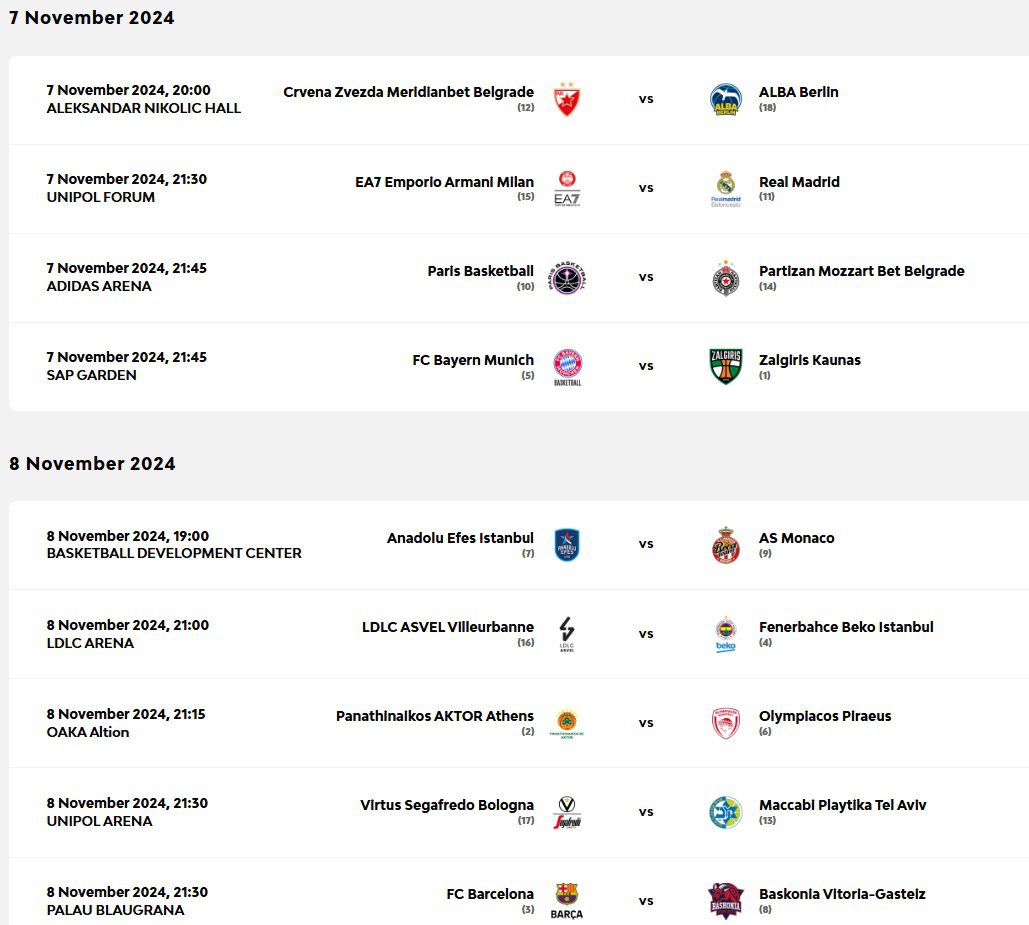The width and height of the screenshot is (1029, 925).
Task: Click the Partizan Belgrade team logo
Action: pyautogui.click(x=726, y=277)
